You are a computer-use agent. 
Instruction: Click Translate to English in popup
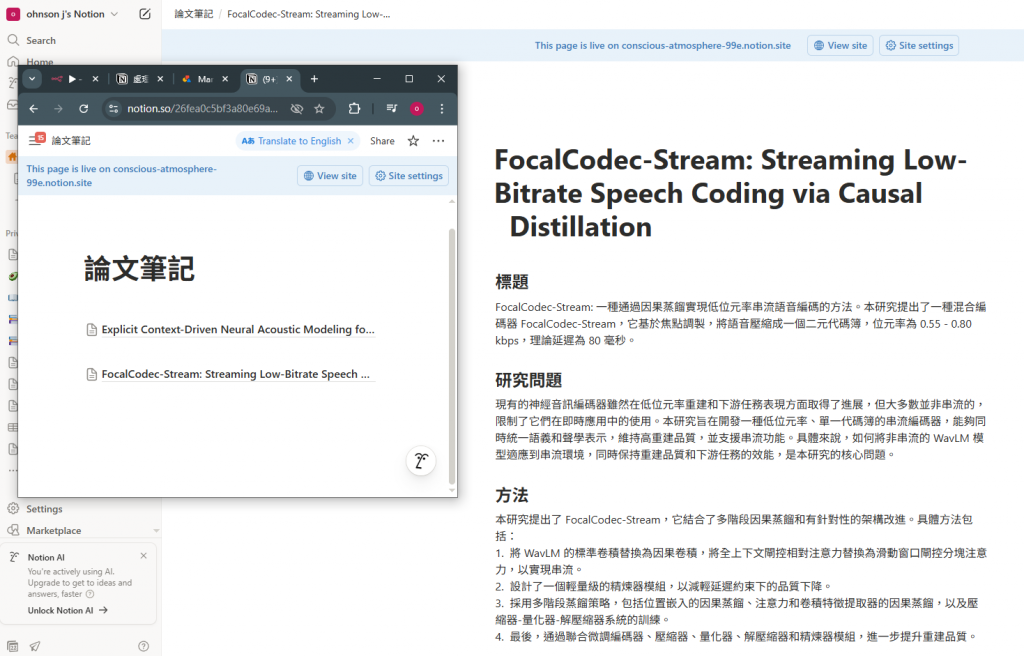[x=291, y=140]
